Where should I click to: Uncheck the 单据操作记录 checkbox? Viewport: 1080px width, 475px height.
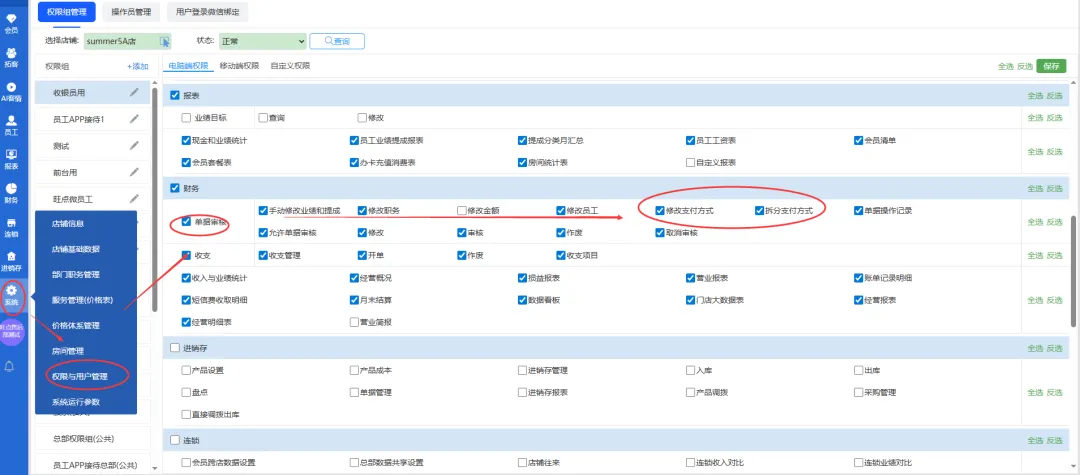(858, 210)
